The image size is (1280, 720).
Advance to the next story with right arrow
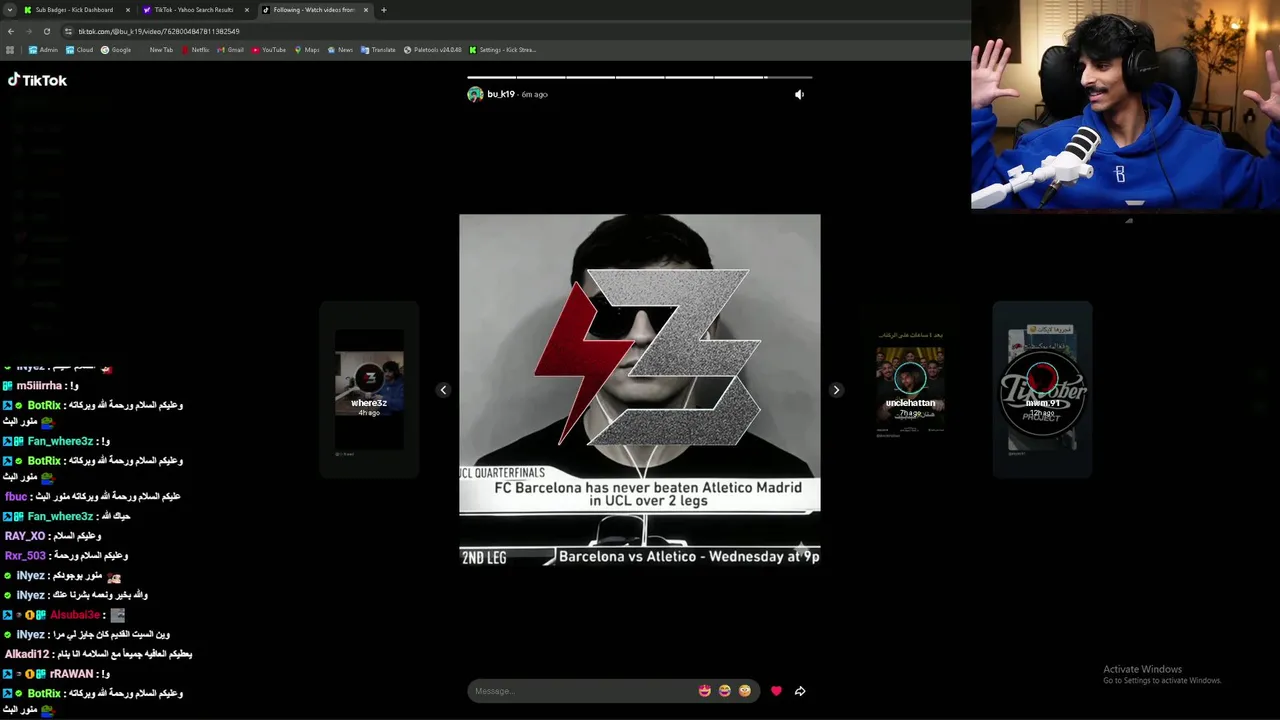click(x=836, y=390)
